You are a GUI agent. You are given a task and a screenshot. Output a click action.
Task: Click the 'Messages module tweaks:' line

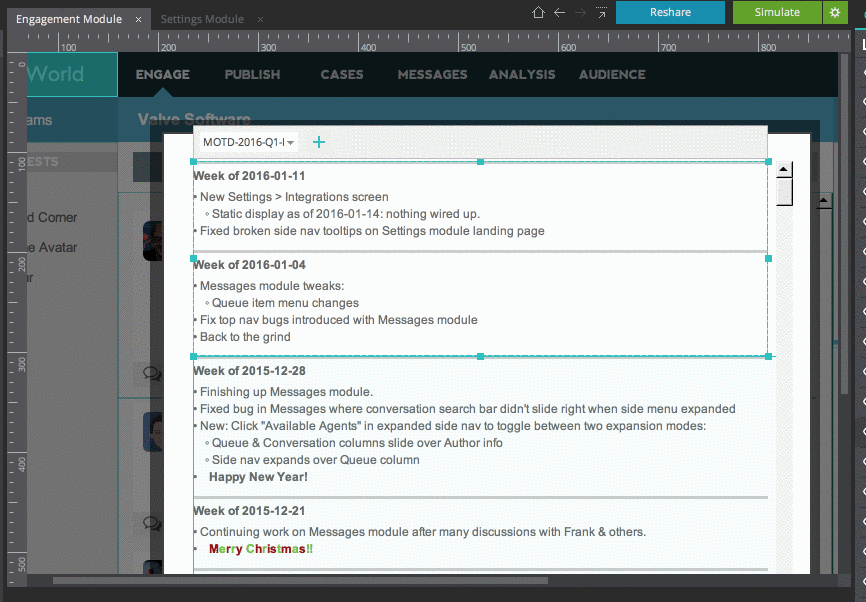tap(272, 286)
